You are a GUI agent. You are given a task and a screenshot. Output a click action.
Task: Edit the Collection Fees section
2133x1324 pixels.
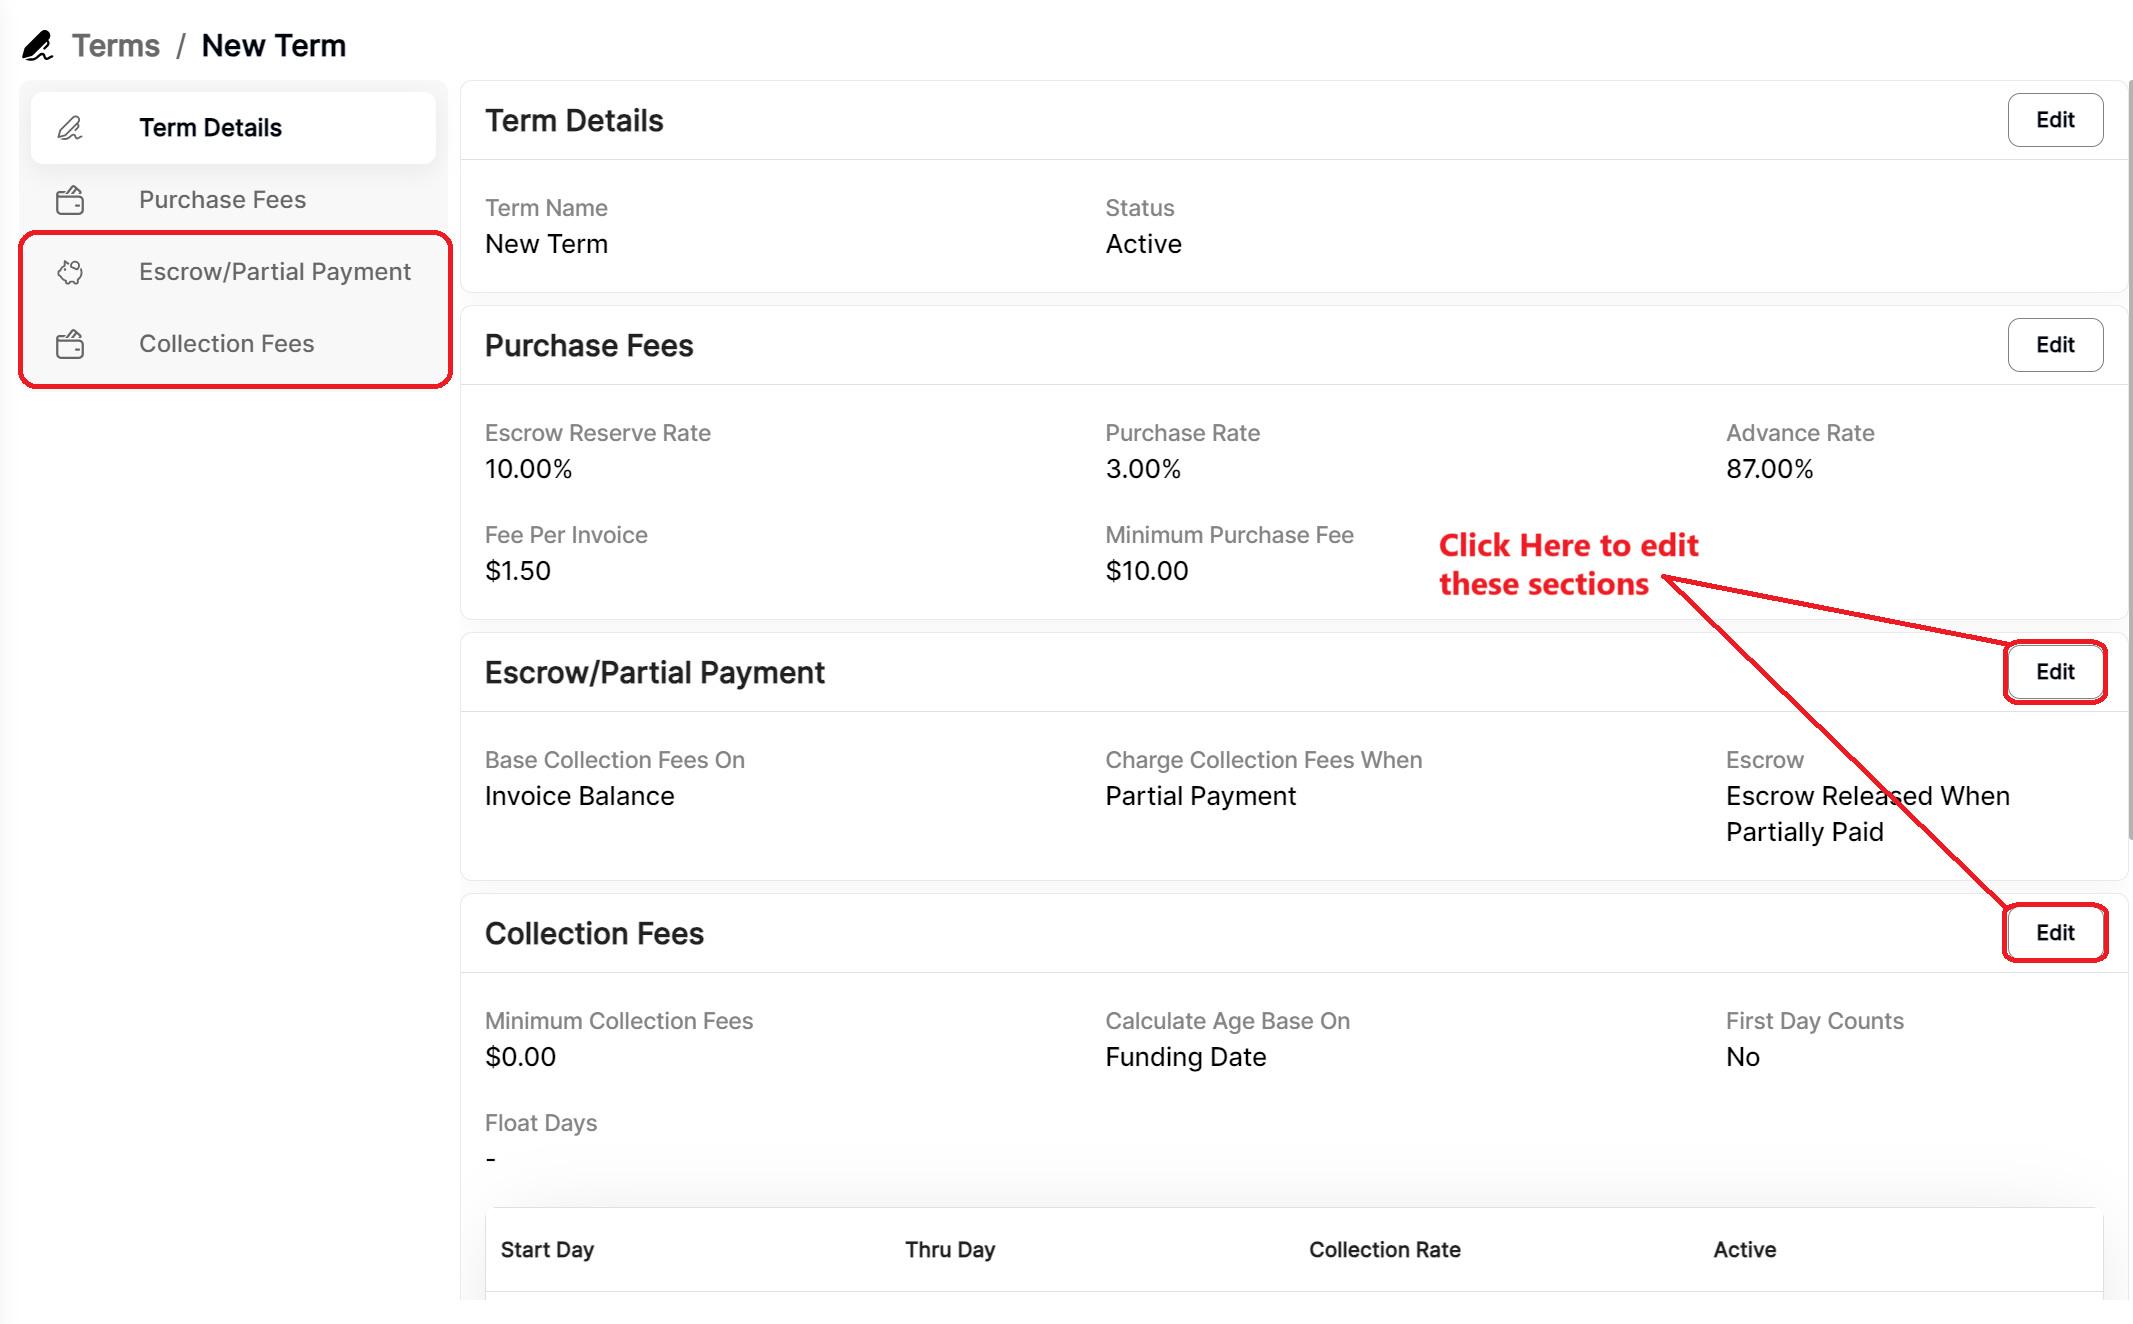[x=2054, y=933]
